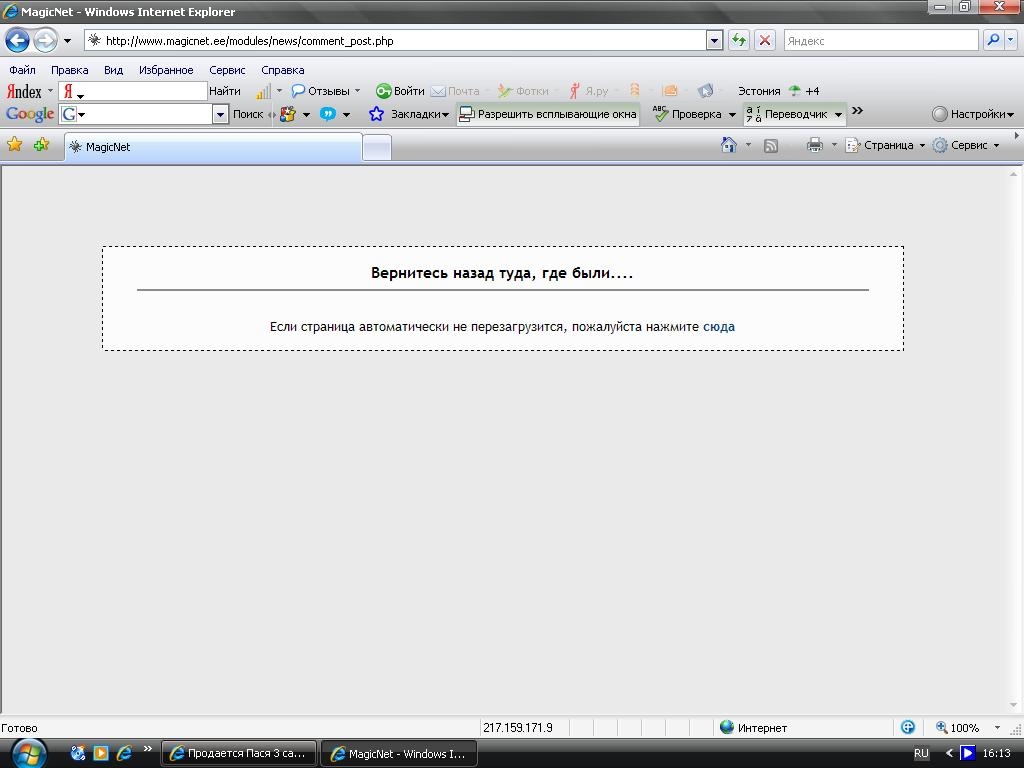Click the Favorites star icon
This screenshot has height=768, width=1024.
(14, 144)
